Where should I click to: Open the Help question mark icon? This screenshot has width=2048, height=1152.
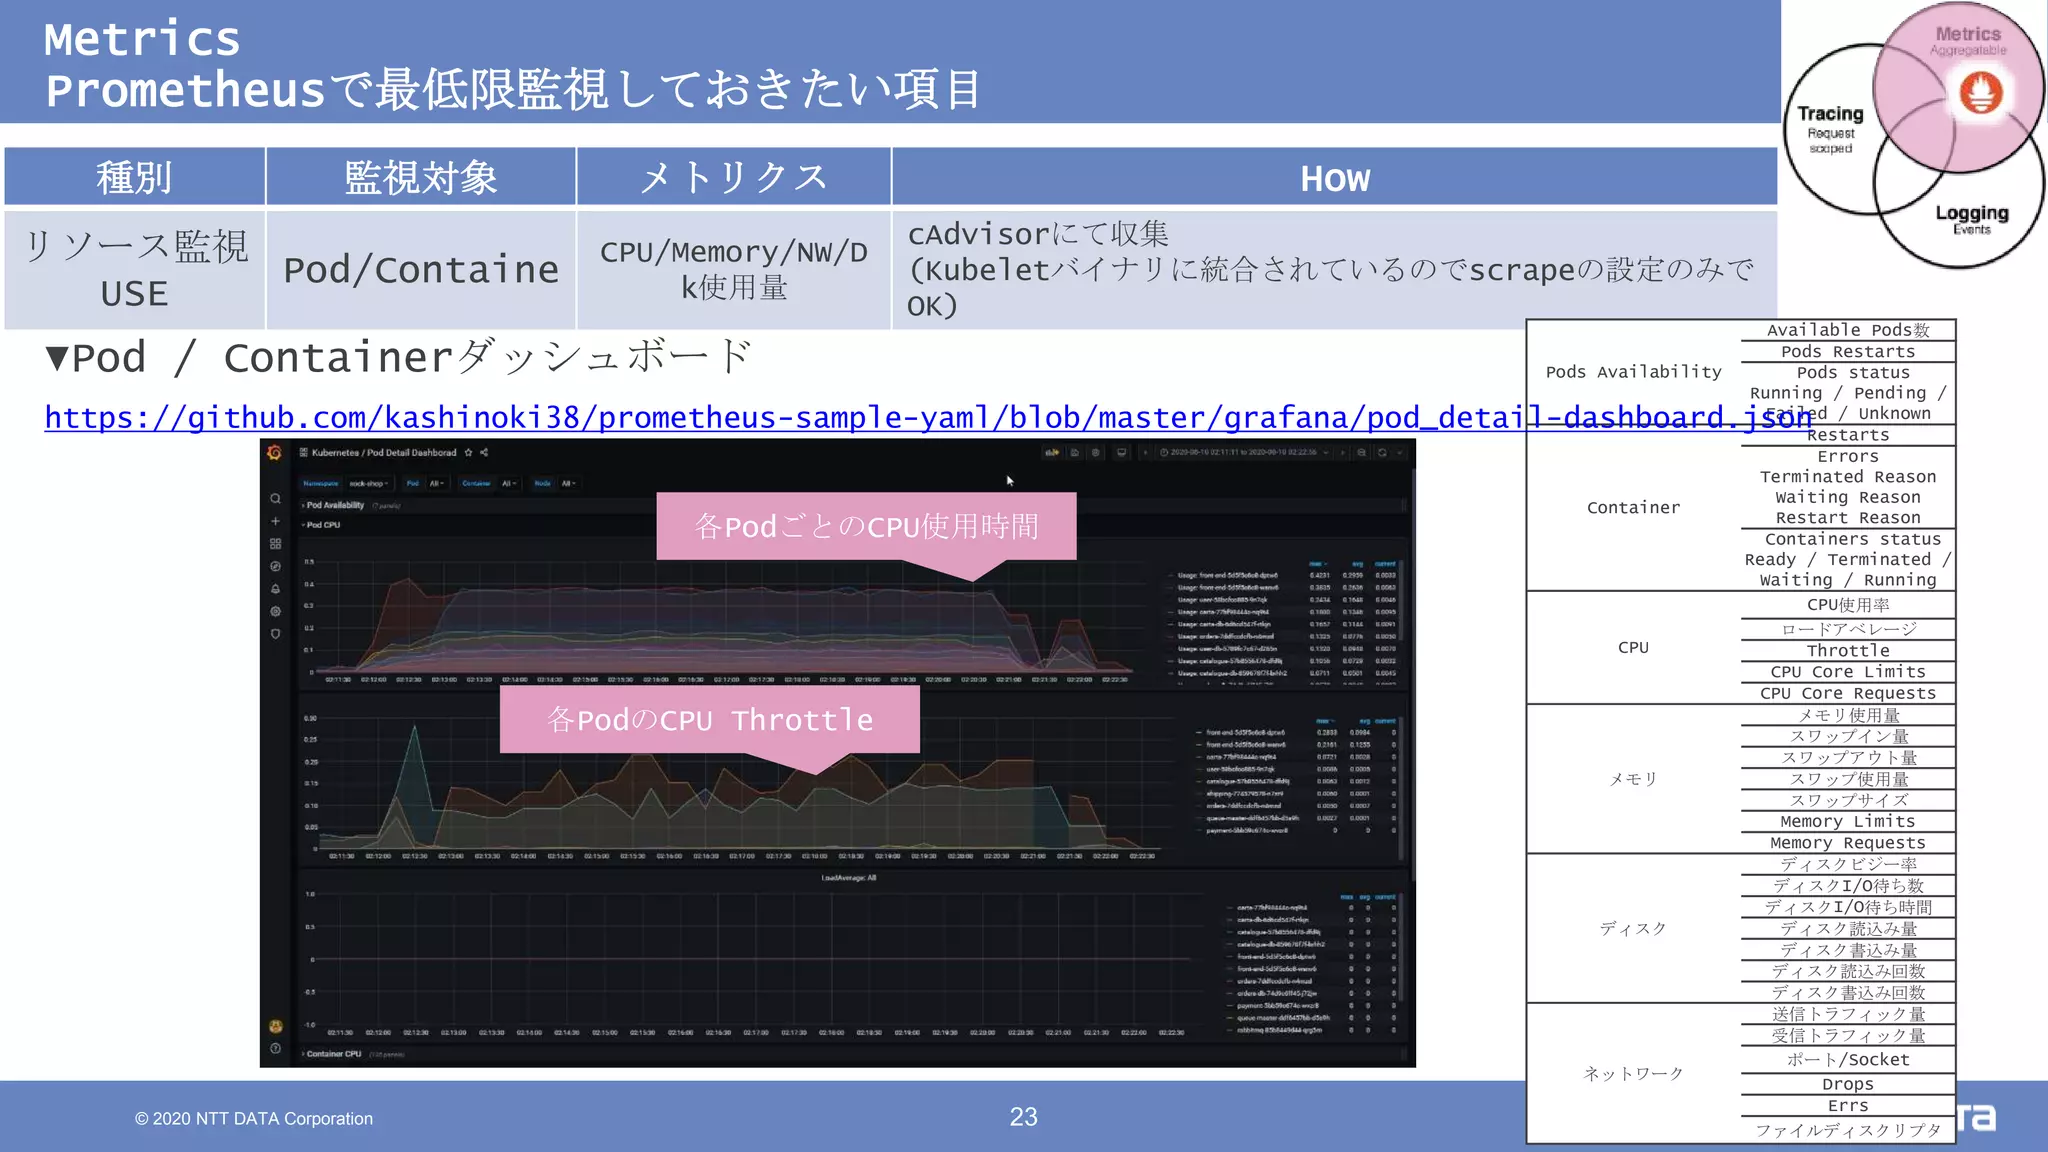tap(275, 1048)
